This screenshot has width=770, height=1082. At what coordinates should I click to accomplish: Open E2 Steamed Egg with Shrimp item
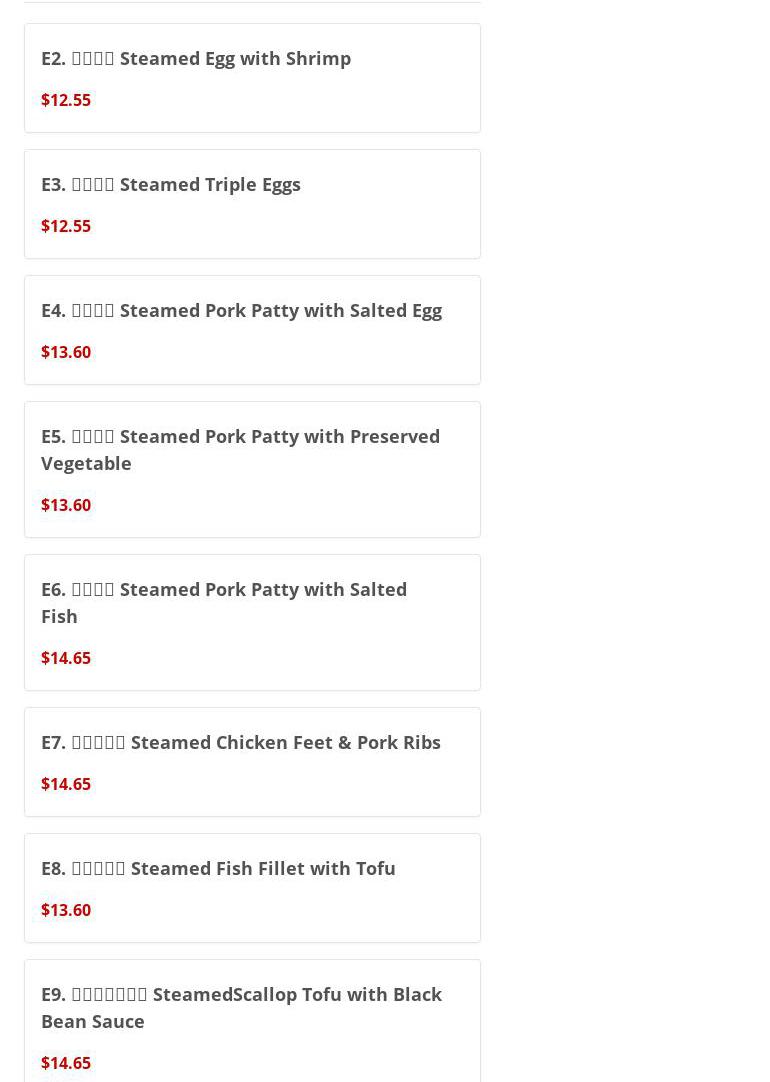click(x=196, y=58)
